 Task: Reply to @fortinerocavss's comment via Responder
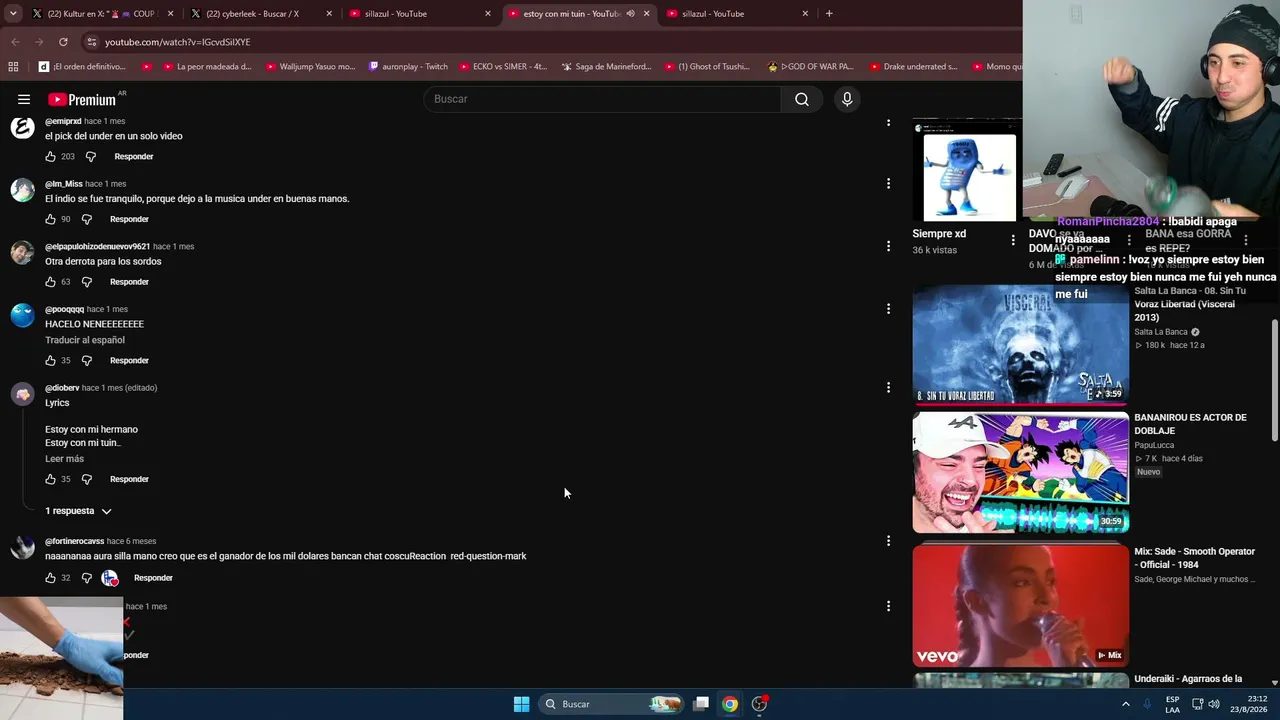pos(153,578)
